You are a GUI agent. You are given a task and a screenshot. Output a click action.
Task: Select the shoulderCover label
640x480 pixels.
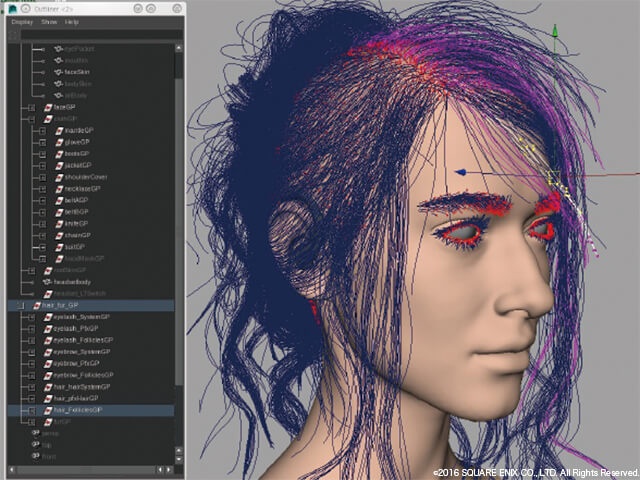click(86, 178)
